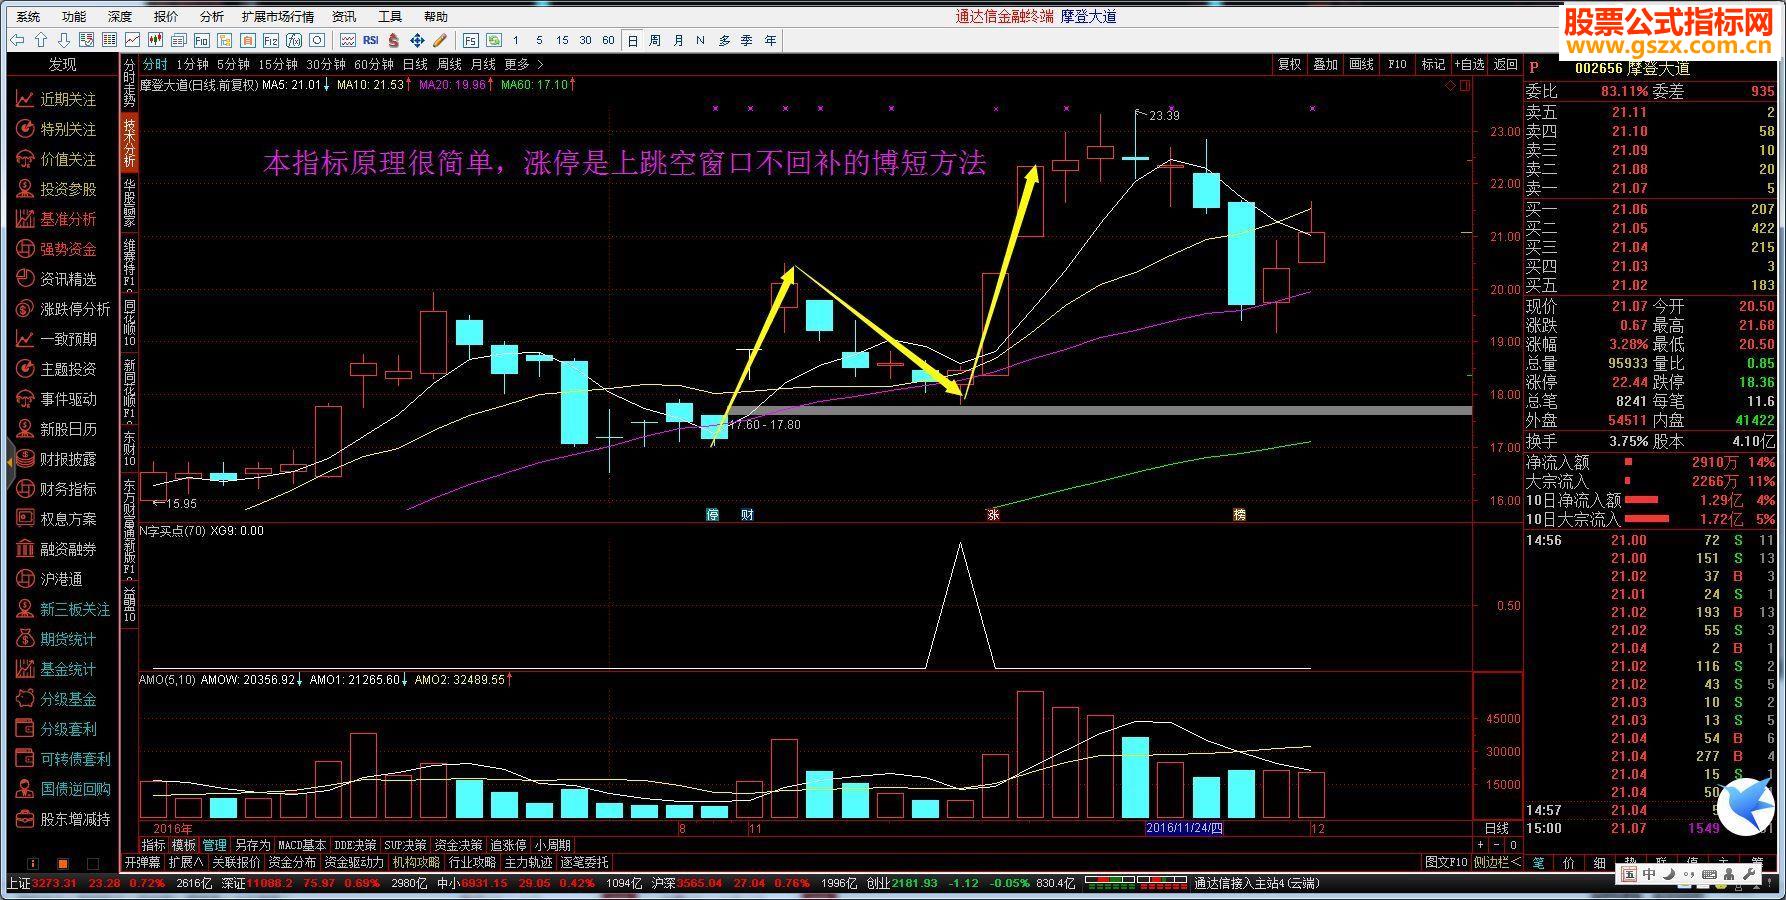This screenshot has width=1786, height=900.
Task: Select the pencil drawing tool icon
Action: (440, 40)
